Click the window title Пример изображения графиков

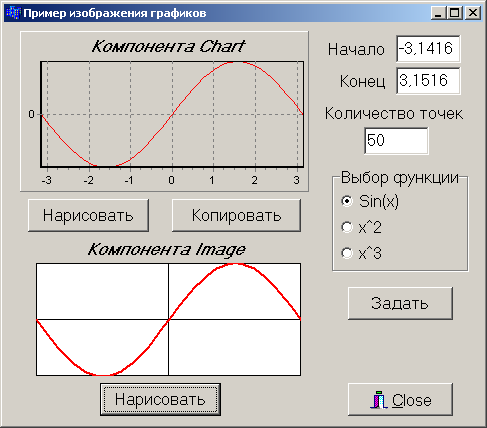pyautogui.click(x=115, y=13)
